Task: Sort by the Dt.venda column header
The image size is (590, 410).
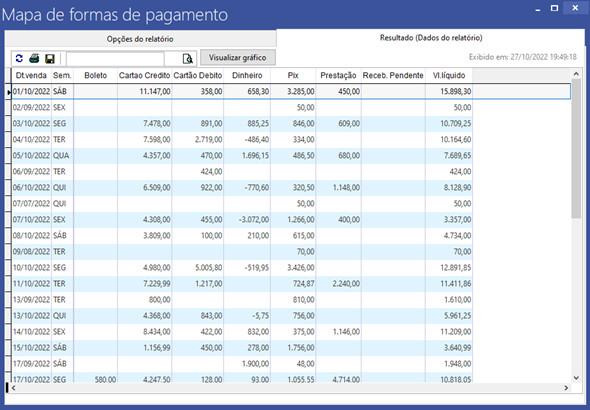Action: pyautogui.click(x=31, y=75)
